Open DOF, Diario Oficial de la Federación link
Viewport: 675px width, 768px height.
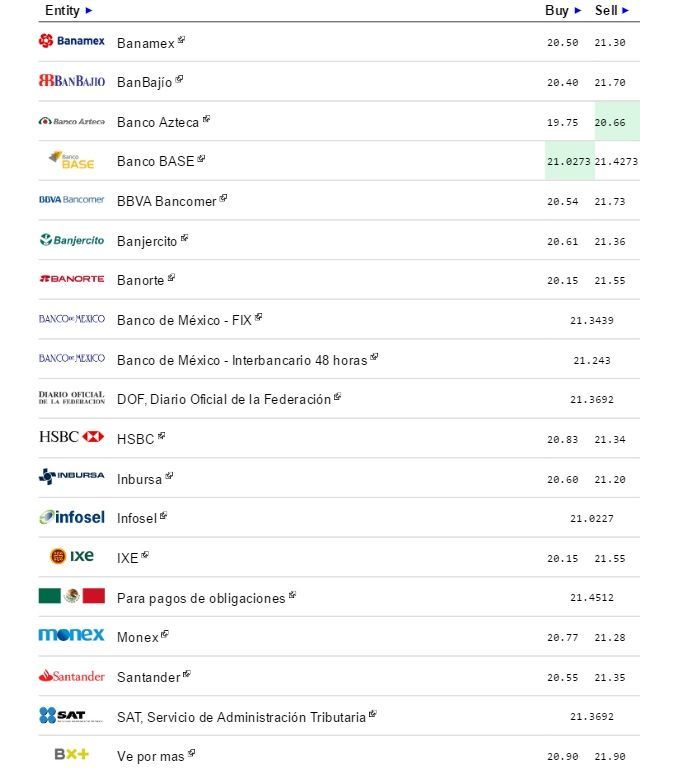coord(223,399)
